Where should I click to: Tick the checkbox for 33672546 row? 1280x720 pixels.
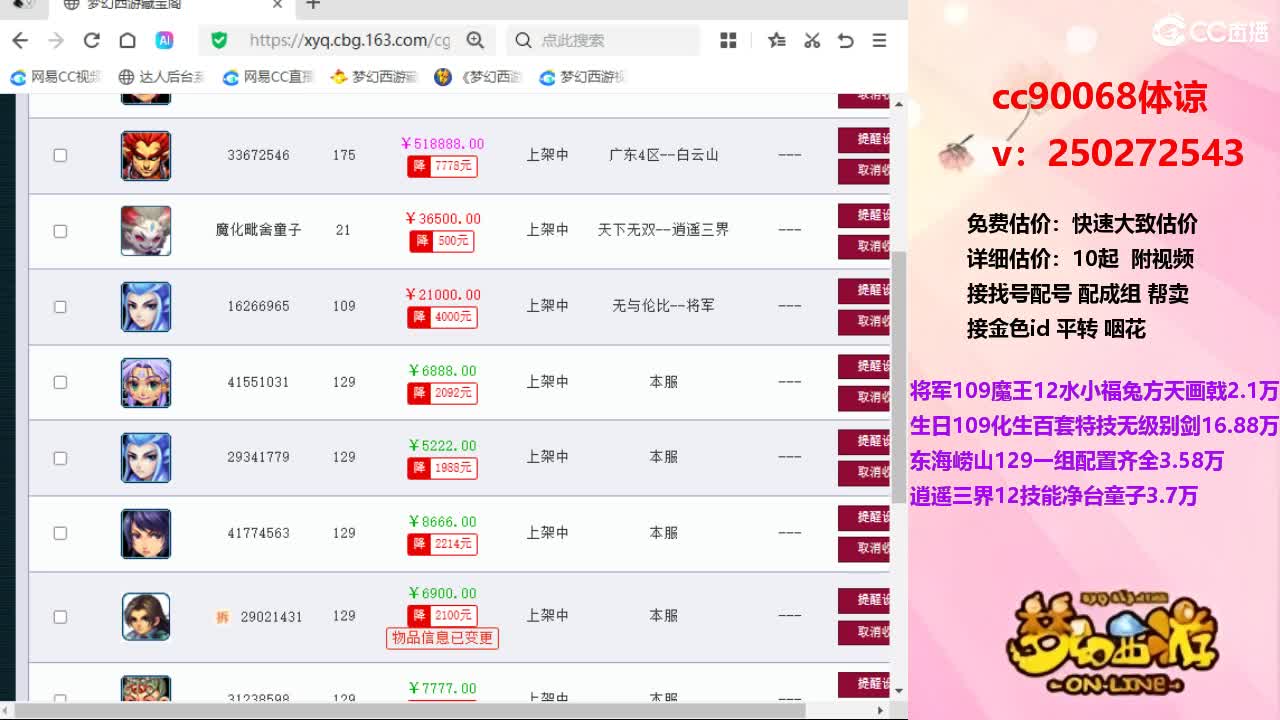[x=60, y=155]
